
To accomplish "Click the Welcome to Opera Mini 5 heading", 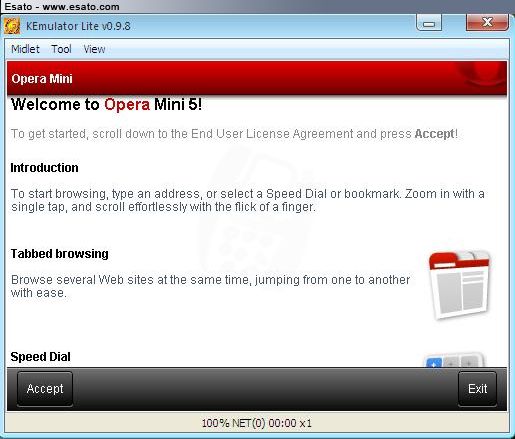I will click(106, 105).
